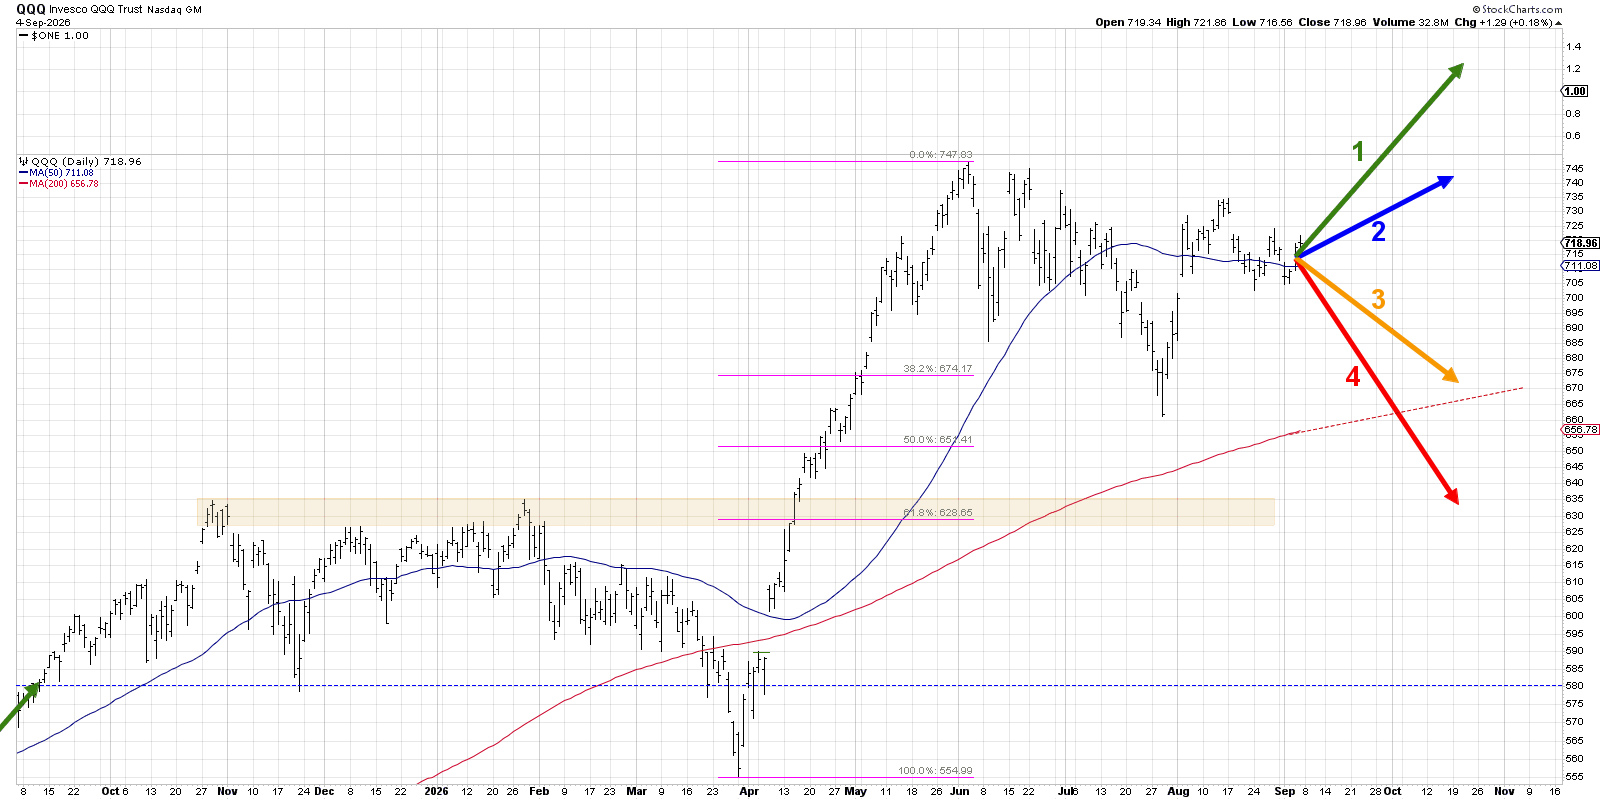Click the 600 price axis label
The width and height of the screenshot is (1600, 800).
(x=1574, y=616)
